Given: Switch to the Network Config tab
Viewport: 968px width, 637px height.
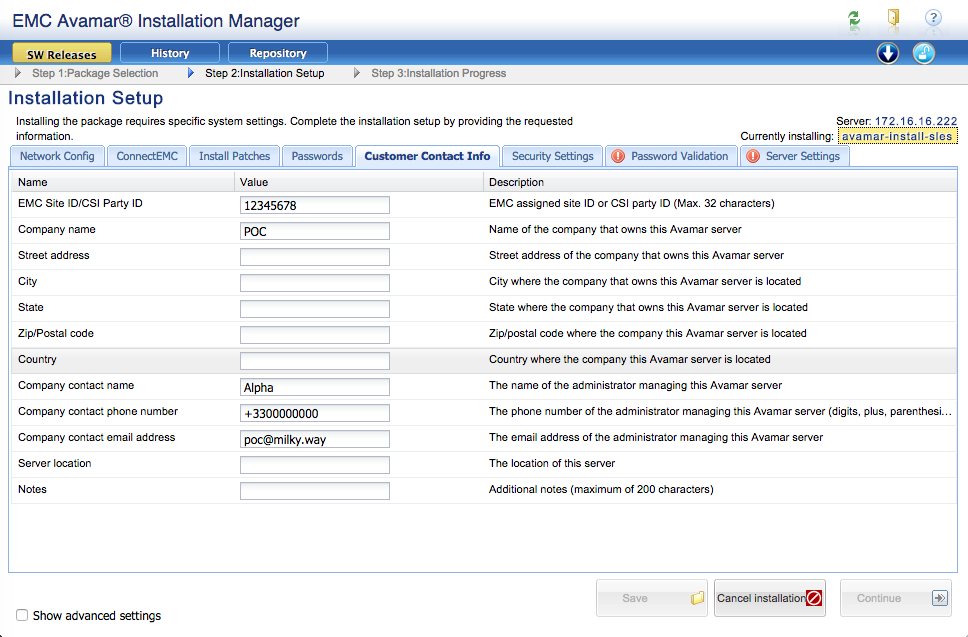Looking at the screenshot, I should 57,156.
